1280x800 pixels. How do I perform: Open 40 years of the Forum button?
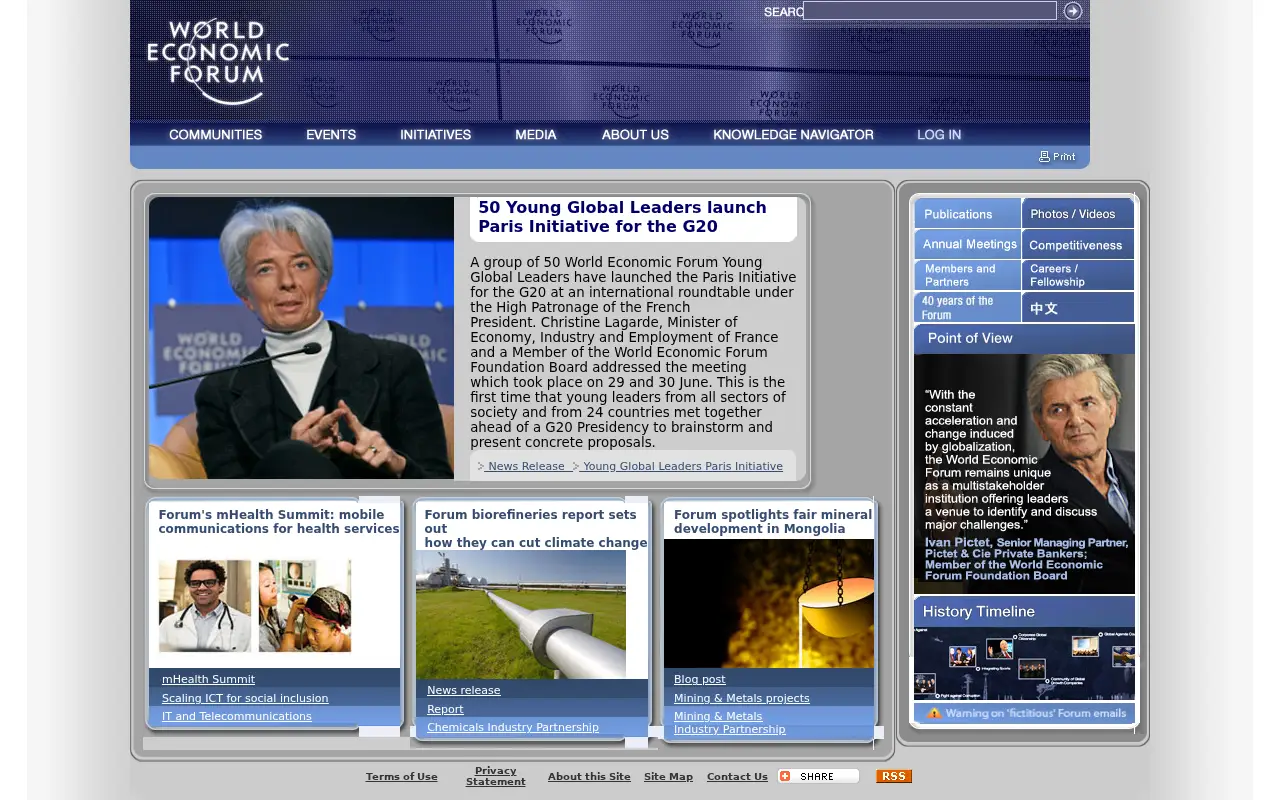click(x=967, y=307)
